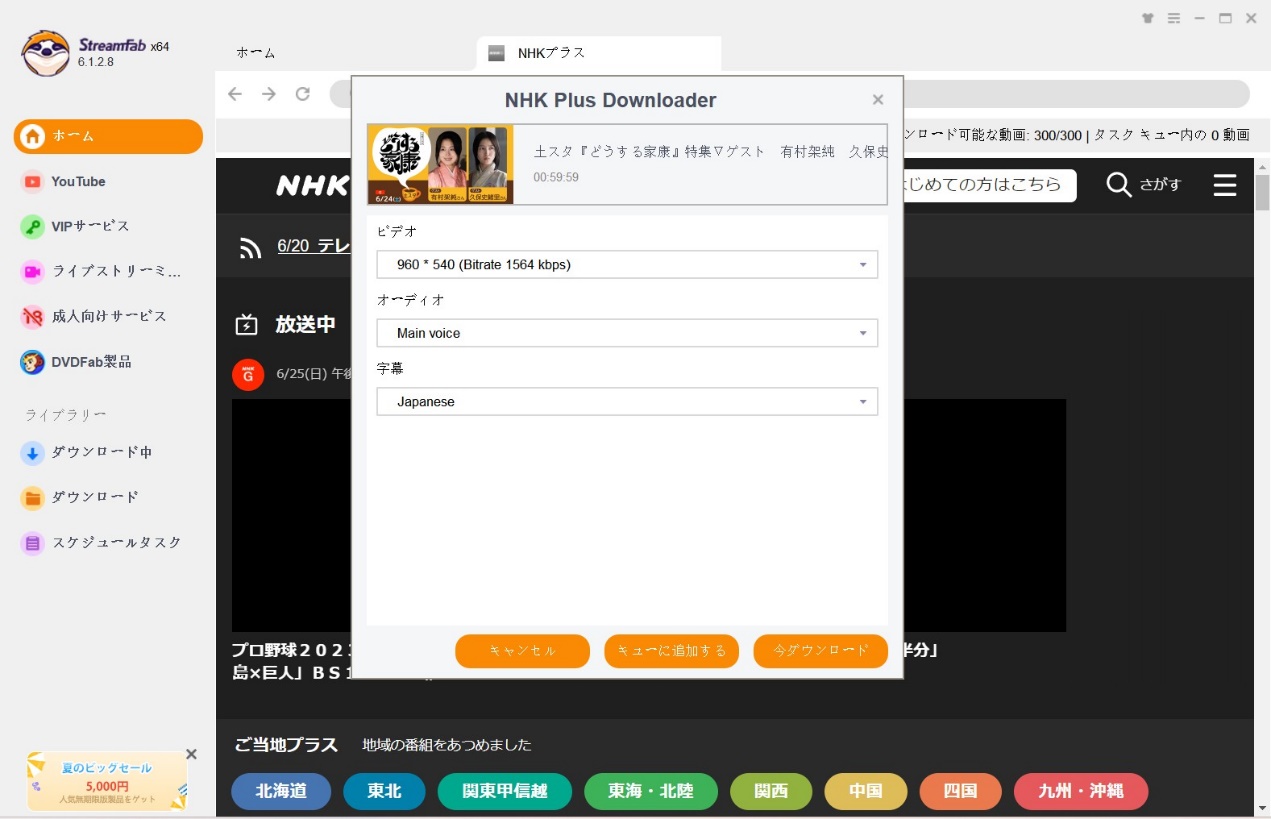1271x819 pixels.
Task: Select the 北海道 region button
Action: (281, 791)
